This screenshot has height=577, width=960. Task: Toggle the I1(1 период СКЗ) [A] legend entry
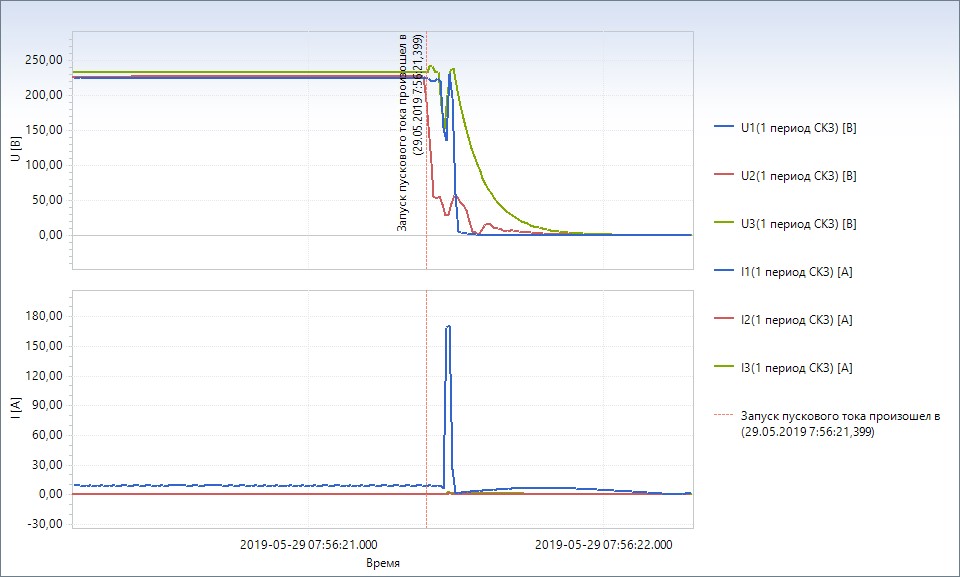796,271
